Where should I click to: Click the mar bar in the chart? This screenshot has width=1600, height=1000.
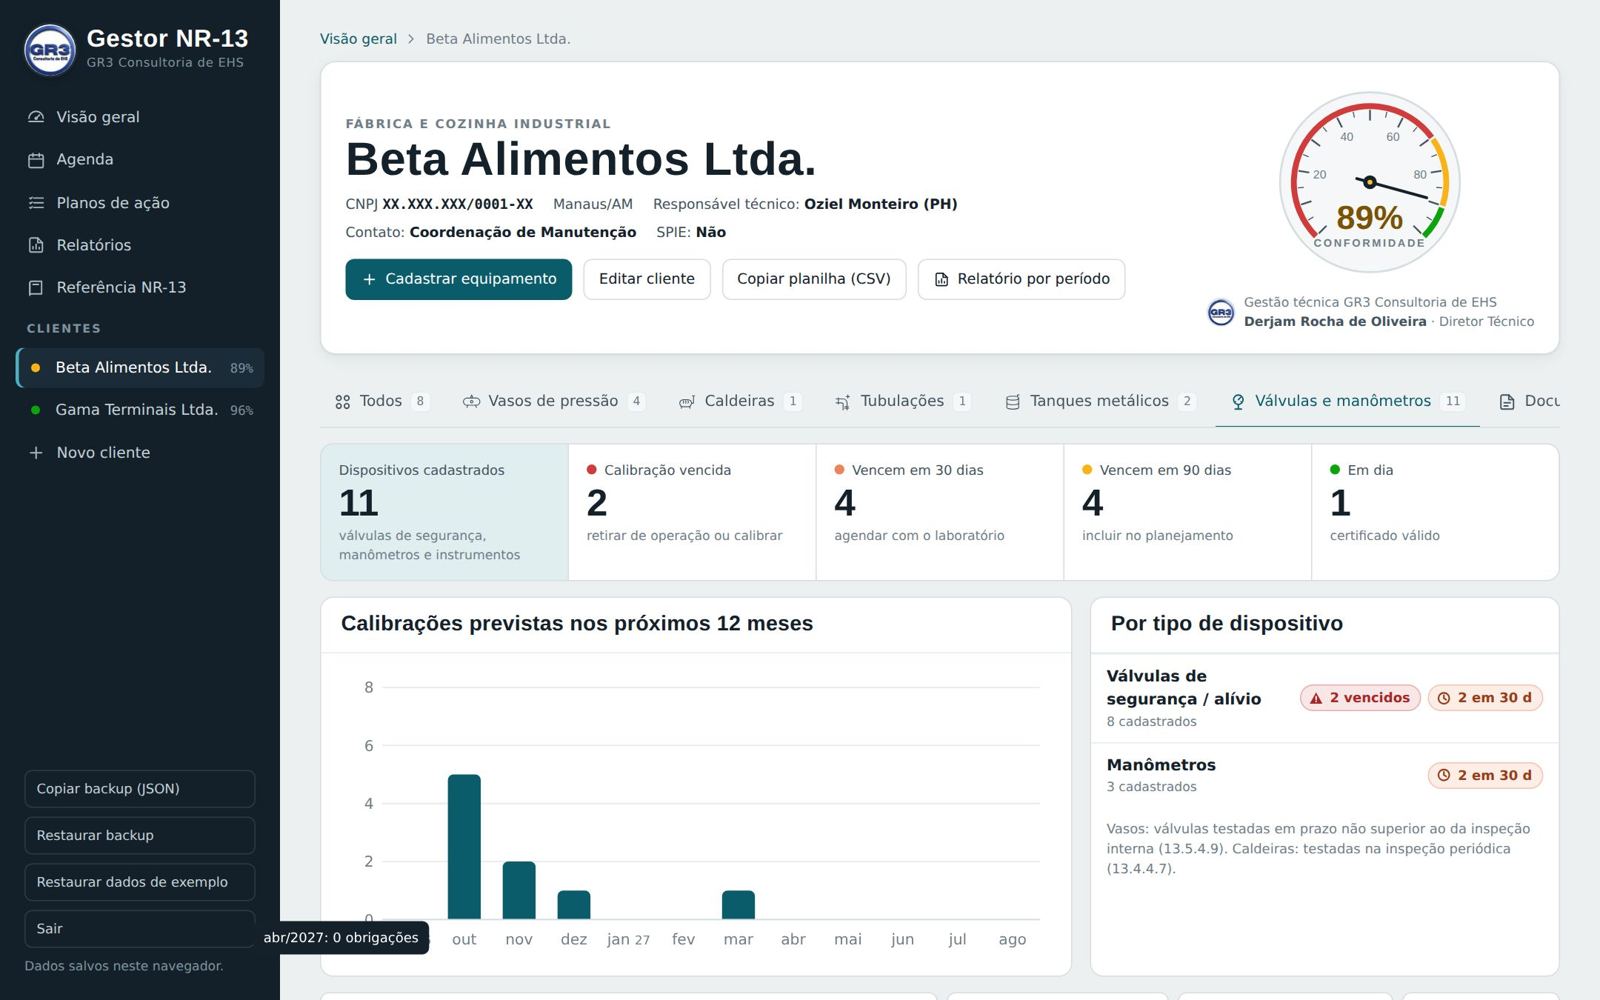coord(738,905)
